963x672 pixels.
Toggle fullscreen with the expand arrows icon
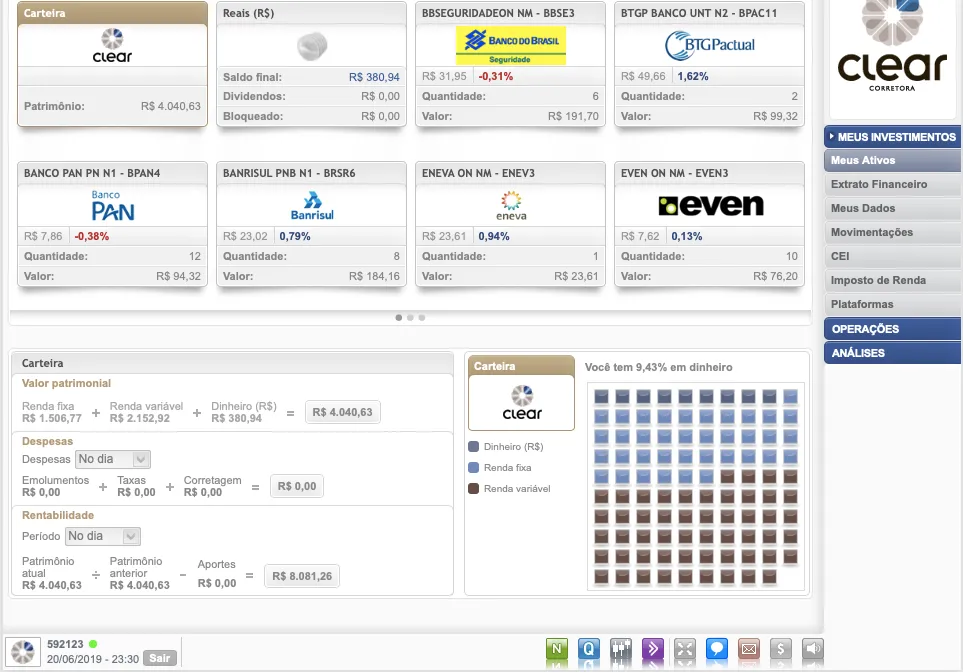685,649
